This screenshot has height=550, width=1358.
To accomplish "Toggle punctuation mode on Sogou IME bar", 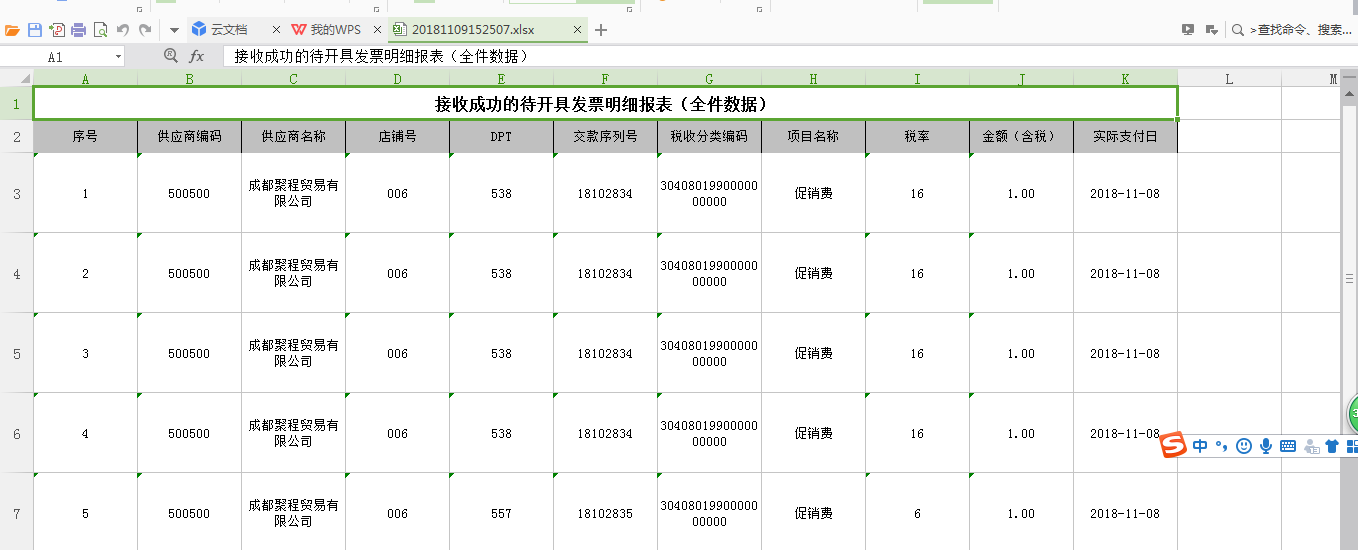I will pyautogui.click(x=1222, y=446).
